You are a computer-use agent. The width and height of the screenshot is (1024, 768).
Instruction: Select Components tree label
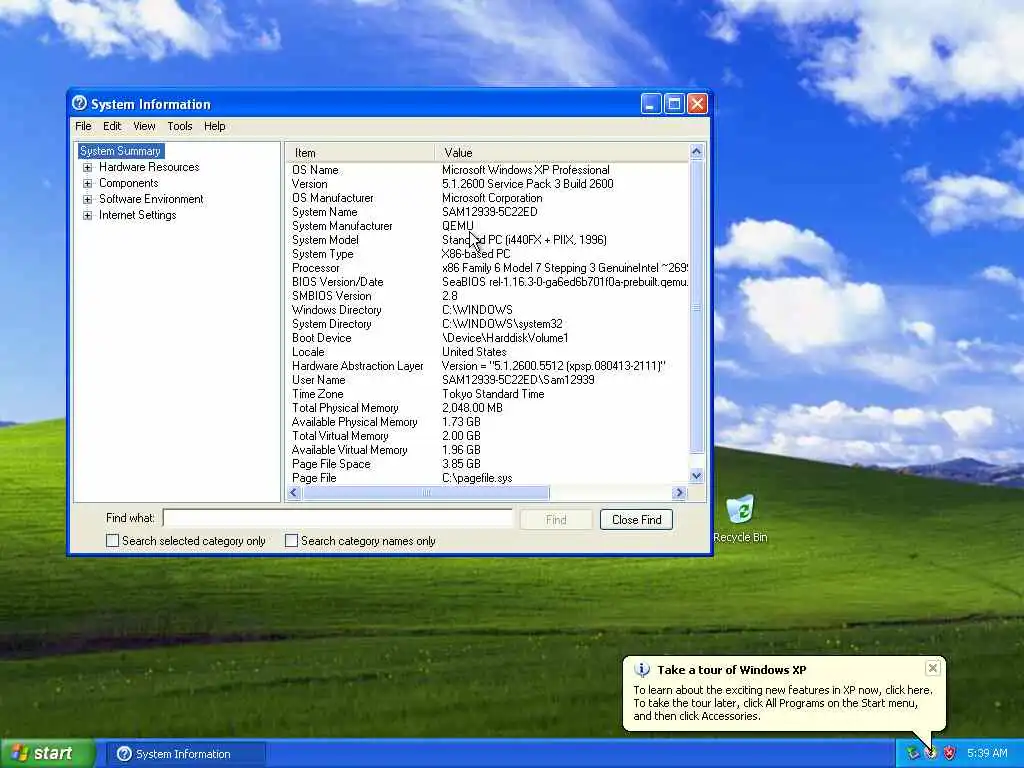tap(129, 184)
